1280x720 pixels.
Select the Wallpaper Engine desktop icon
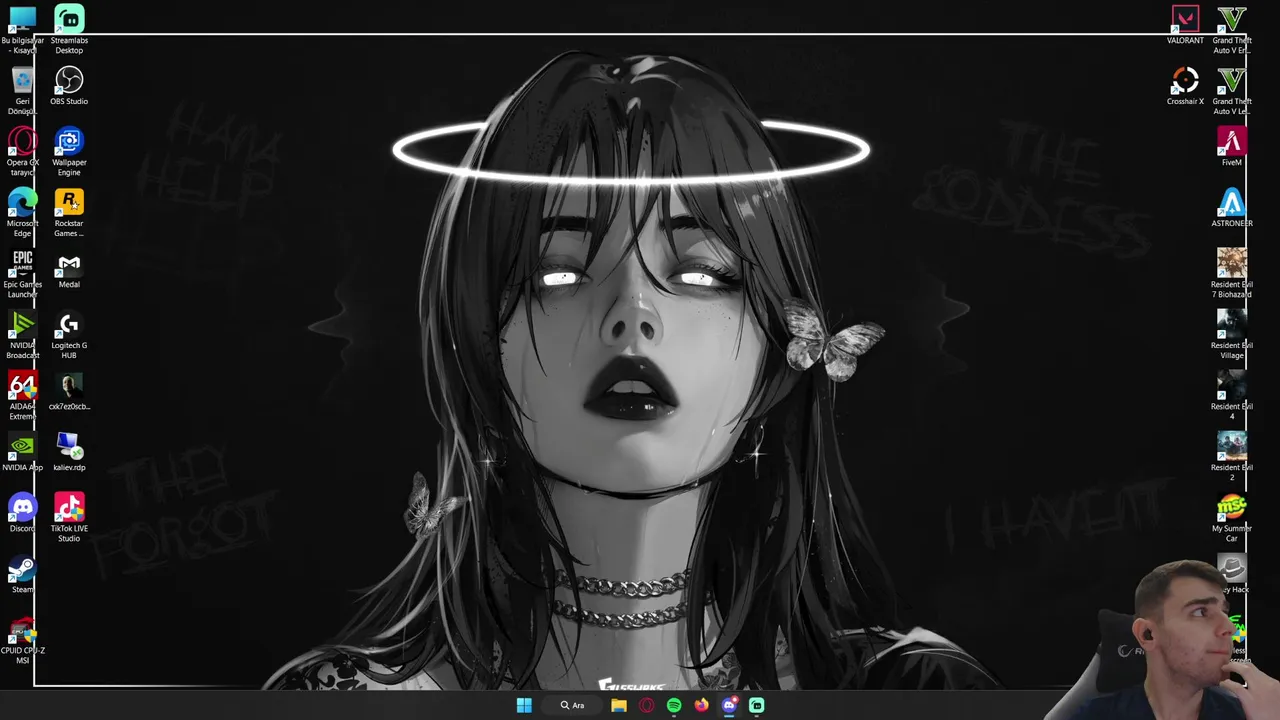(69, 141)
